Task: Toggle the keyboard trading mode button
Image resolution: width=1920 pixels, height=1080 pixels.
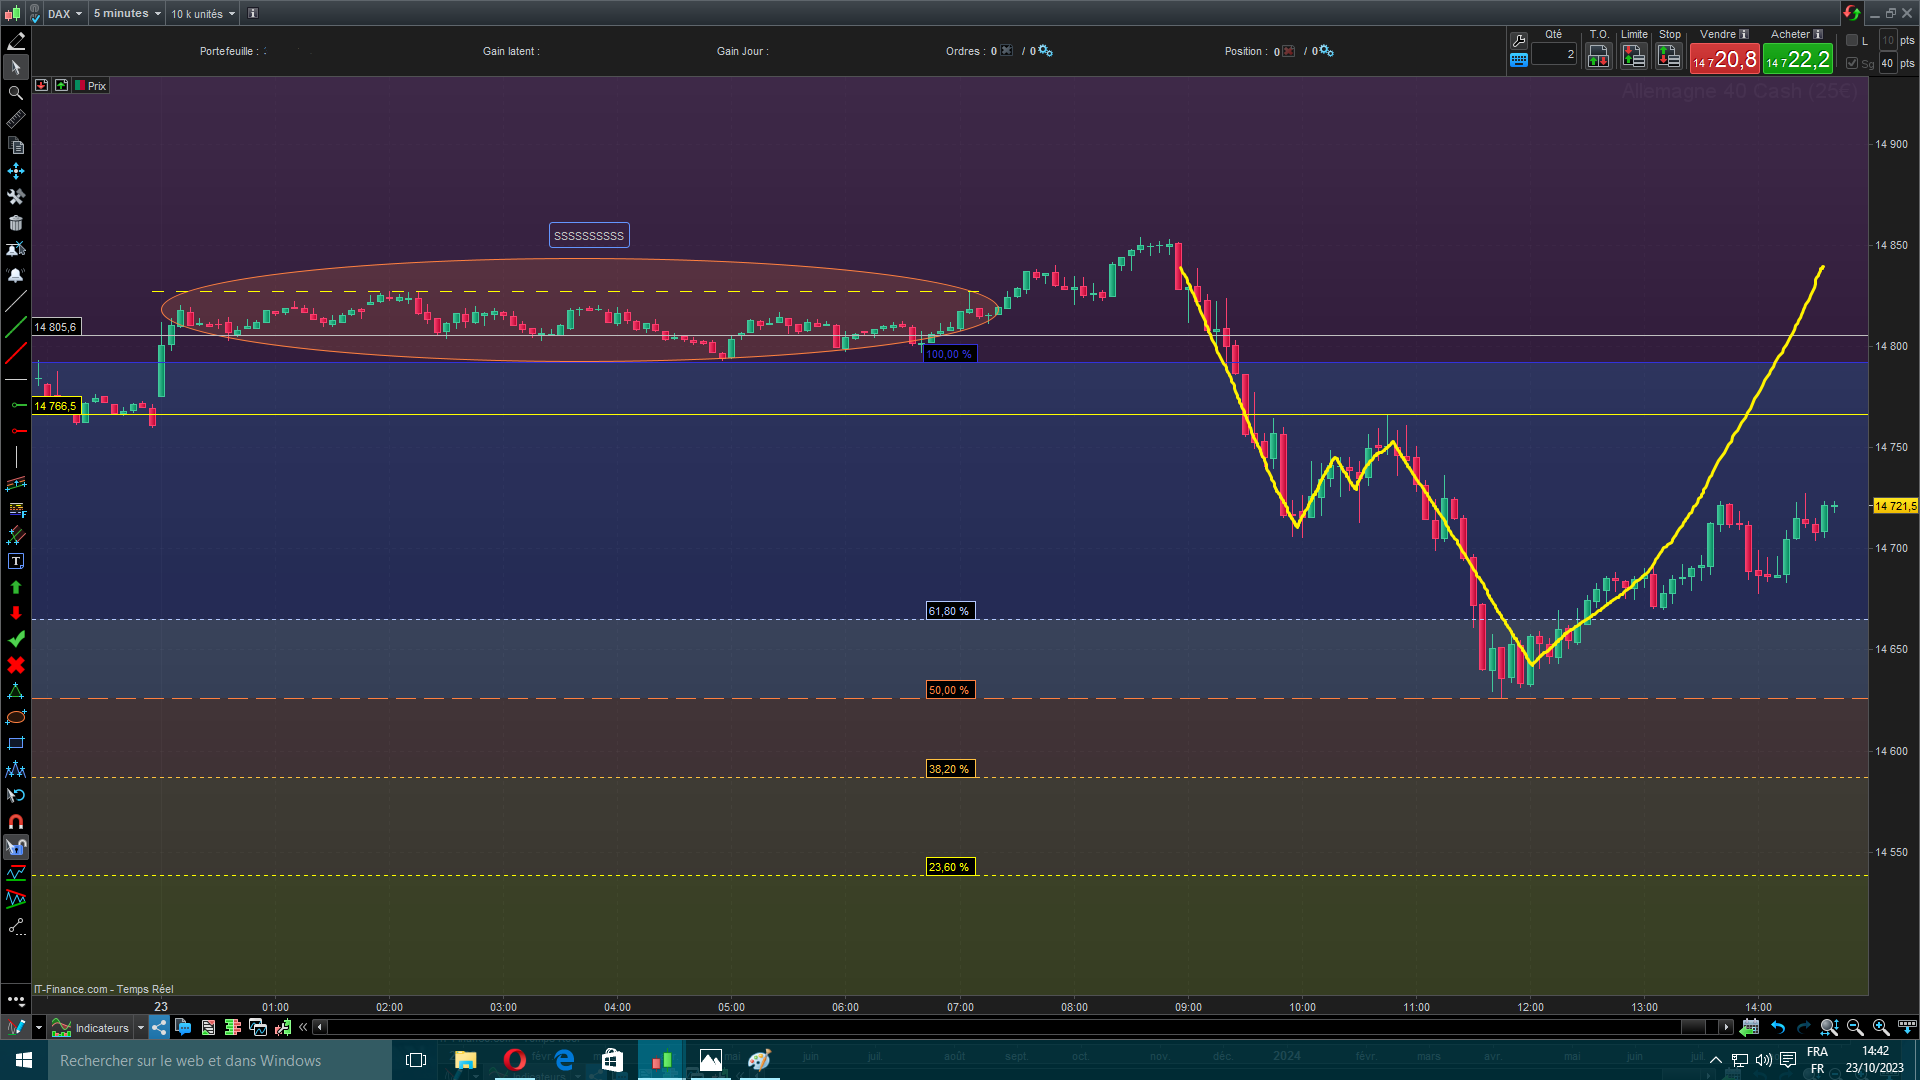Action: coord(1519,60)
